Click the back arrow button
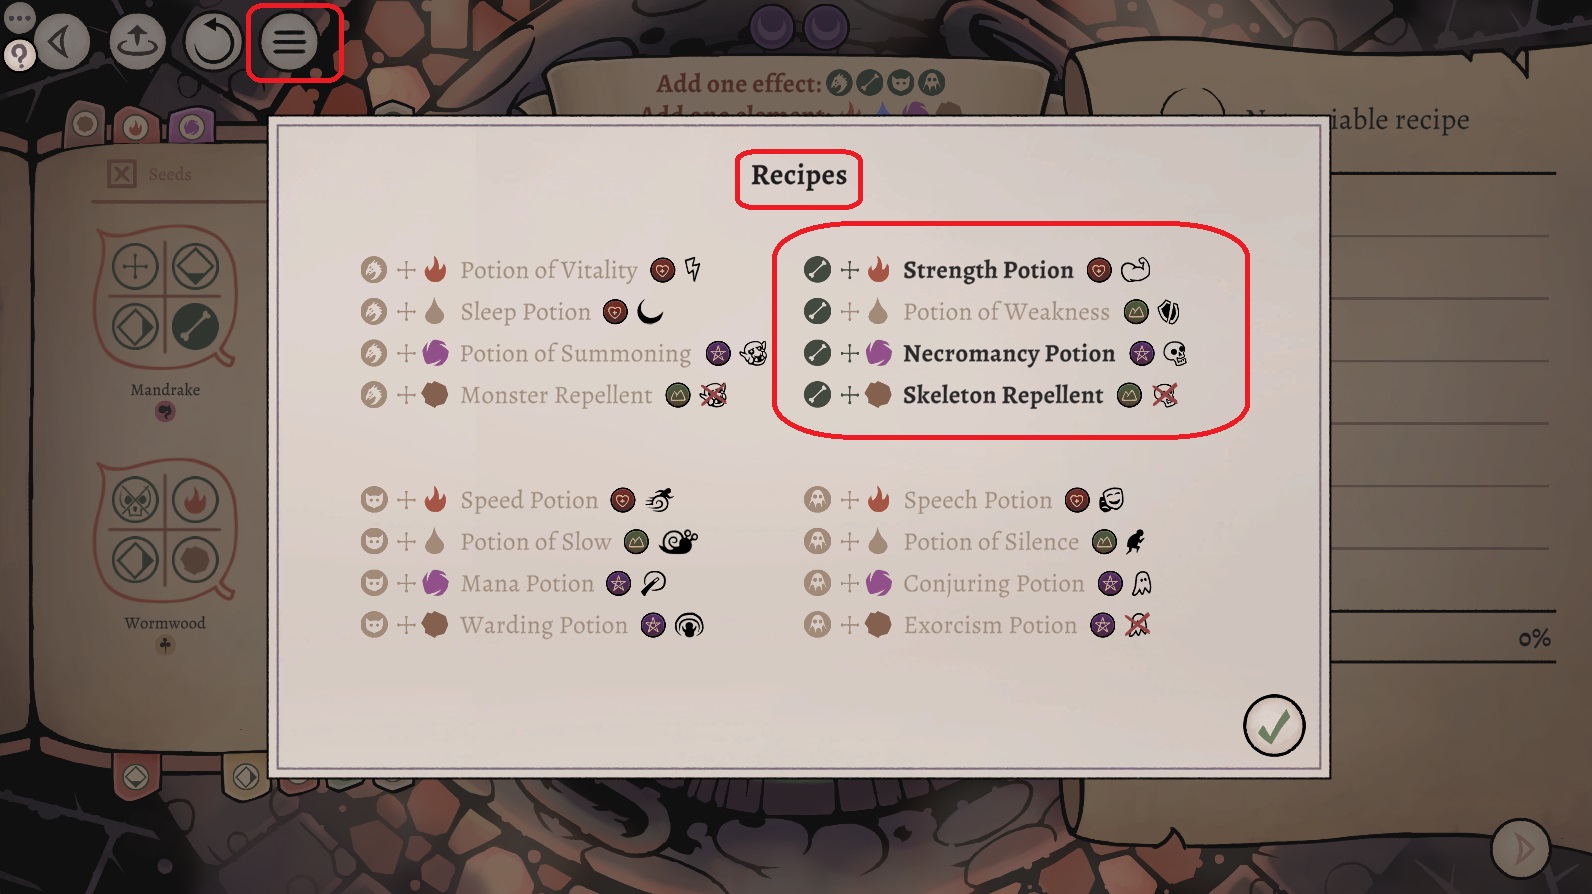 point(62,42)
